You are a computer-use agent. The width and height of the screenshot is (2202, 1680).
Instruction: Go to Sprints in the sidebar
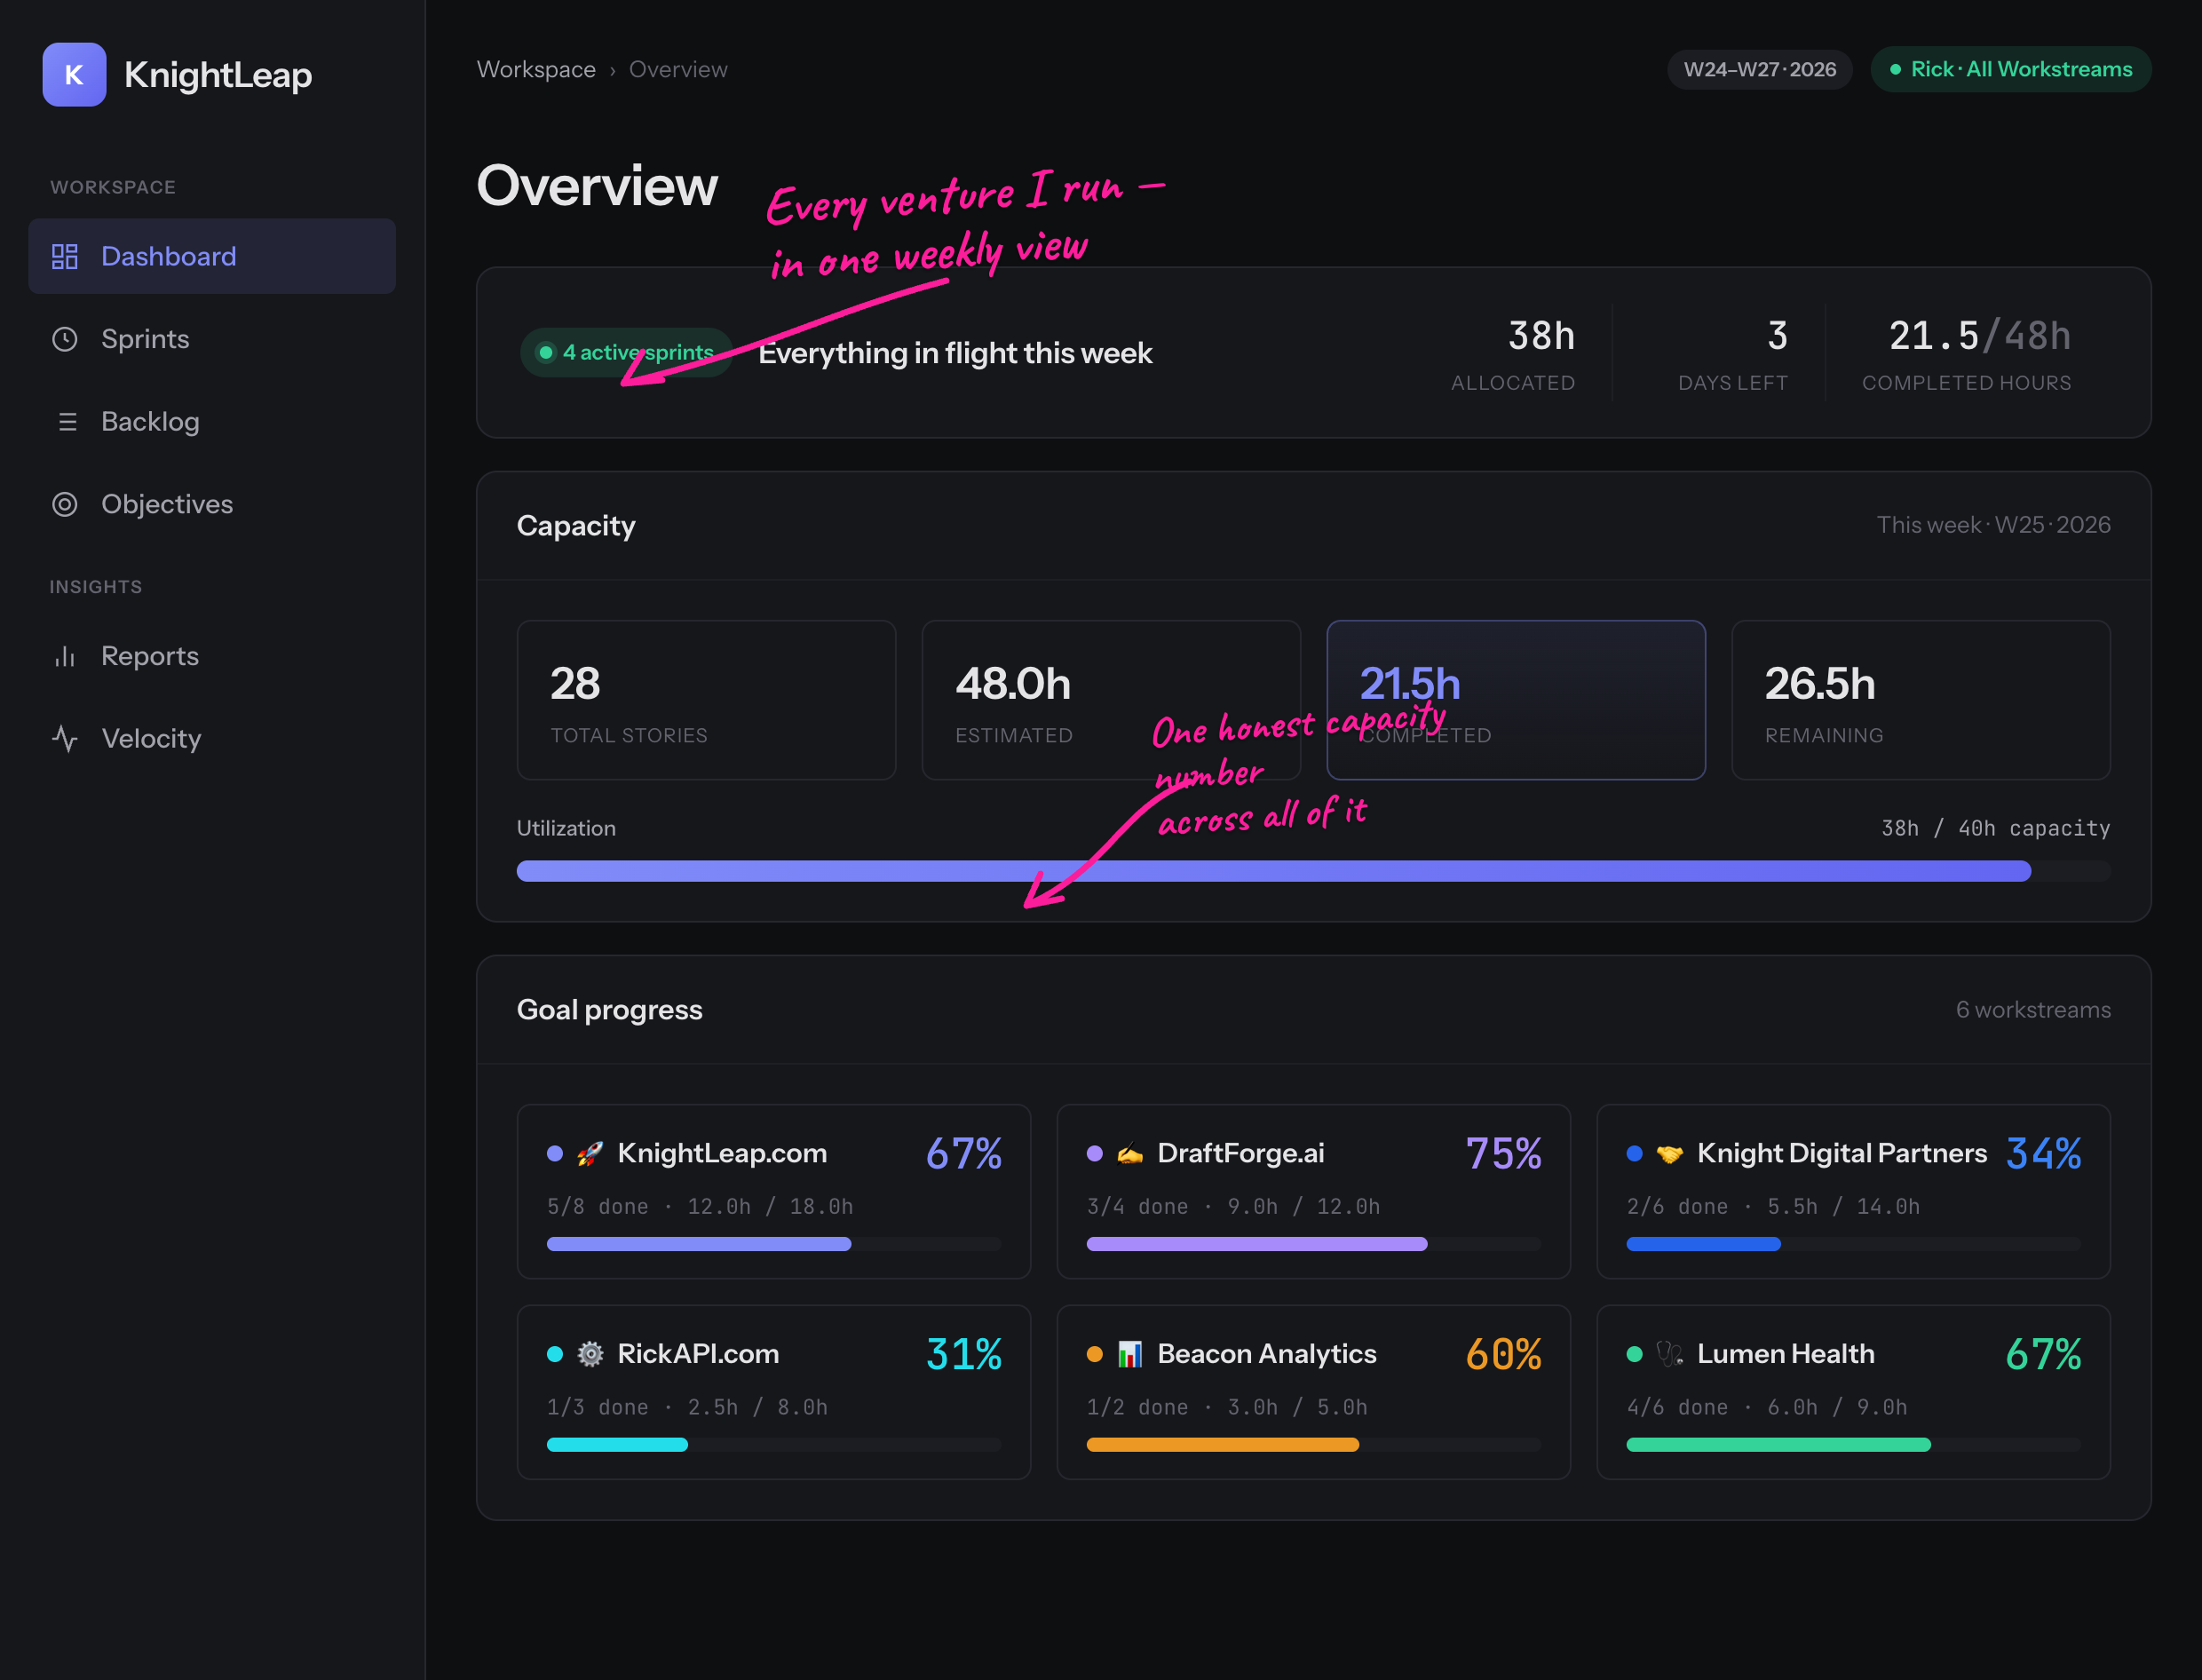pyautogui.click(x=212, y=339)
